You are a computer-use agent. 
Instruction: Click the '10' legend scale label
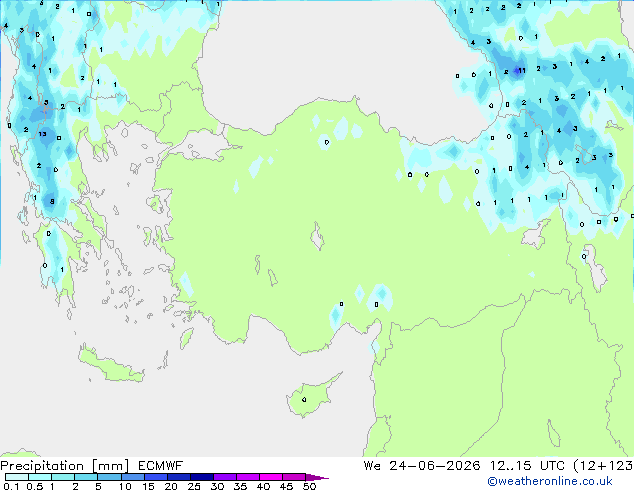[125, 486]
